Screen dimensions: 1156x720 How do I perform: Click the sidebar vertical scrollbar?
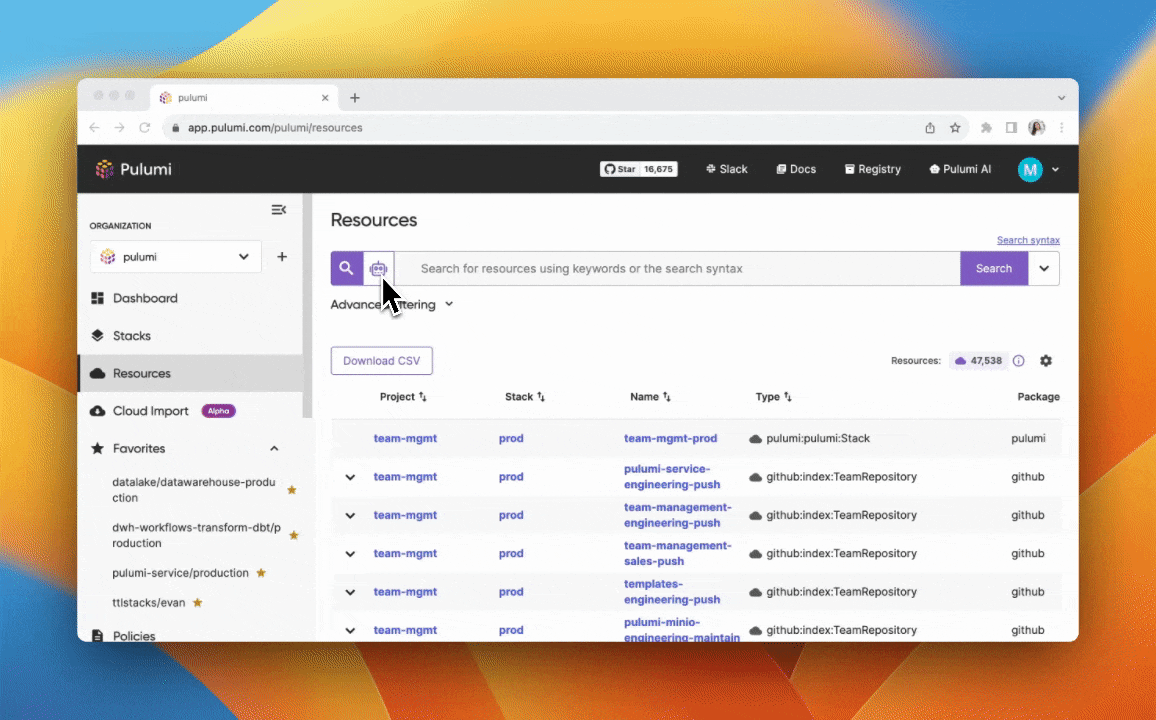pos(307,306)
